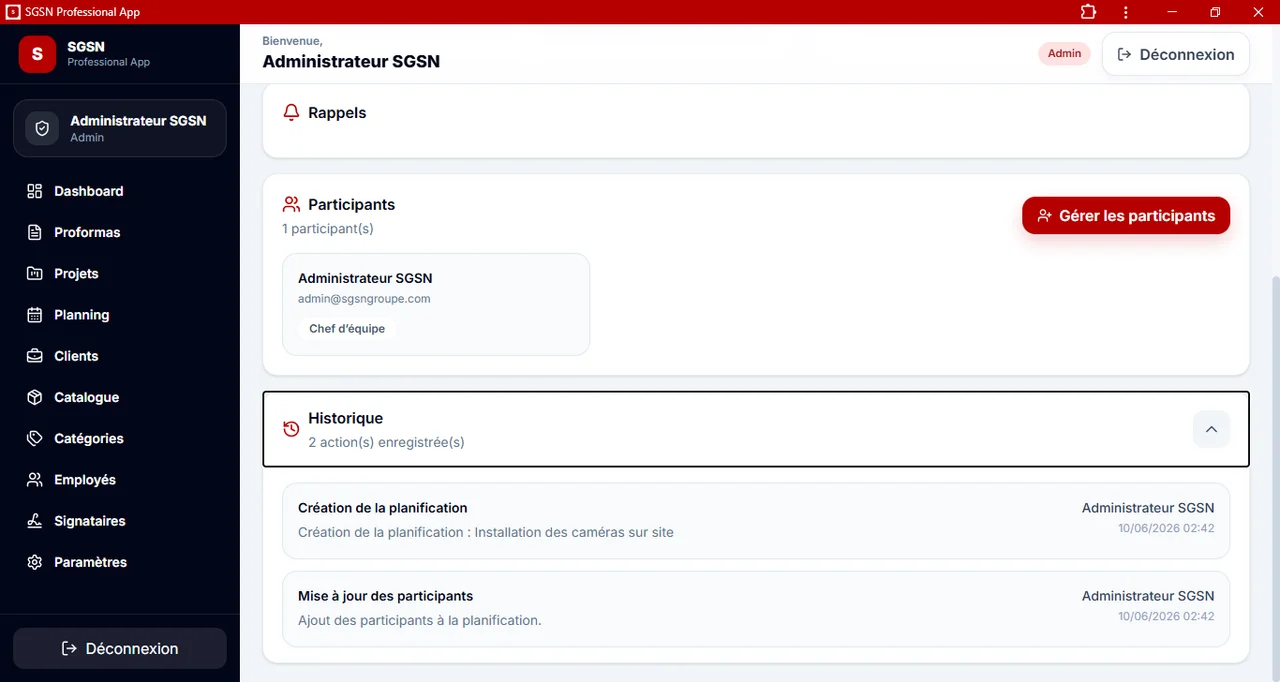The image size is (1280, 682).
Task: Open the three-dot menu in title bar
Action: point(1126,12)
